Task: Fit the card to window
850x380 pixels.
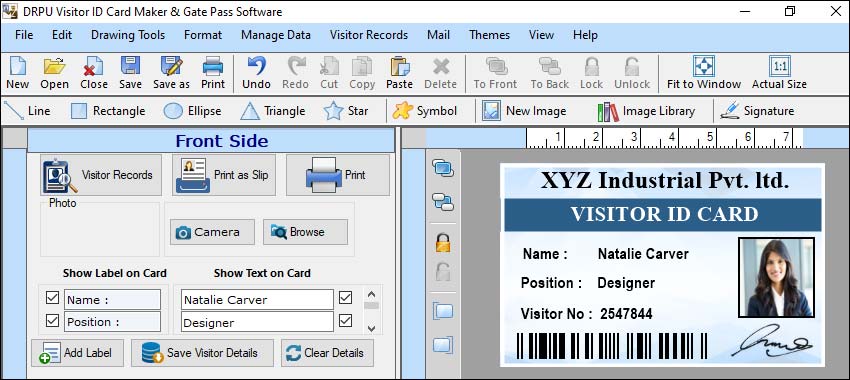Action: click(704, 73)
